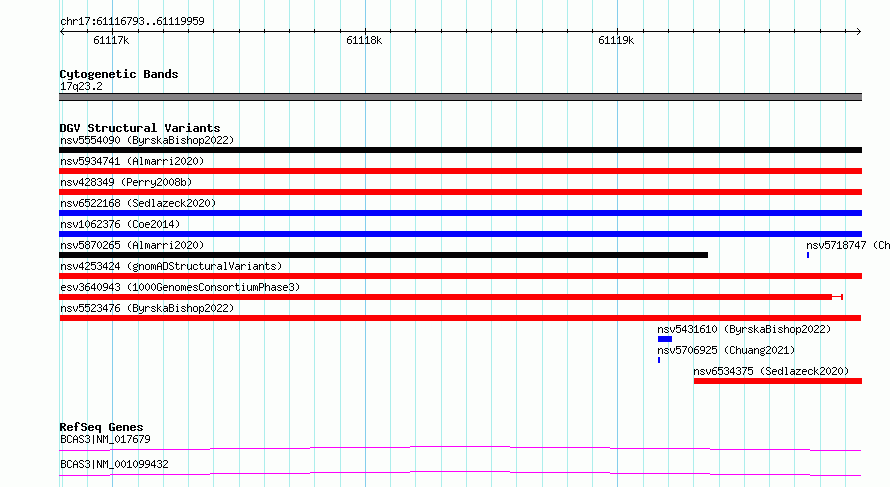890x487 pixels.
Task: Open nsv5870265 (Almarri2020) variant label
Action: 132,245
